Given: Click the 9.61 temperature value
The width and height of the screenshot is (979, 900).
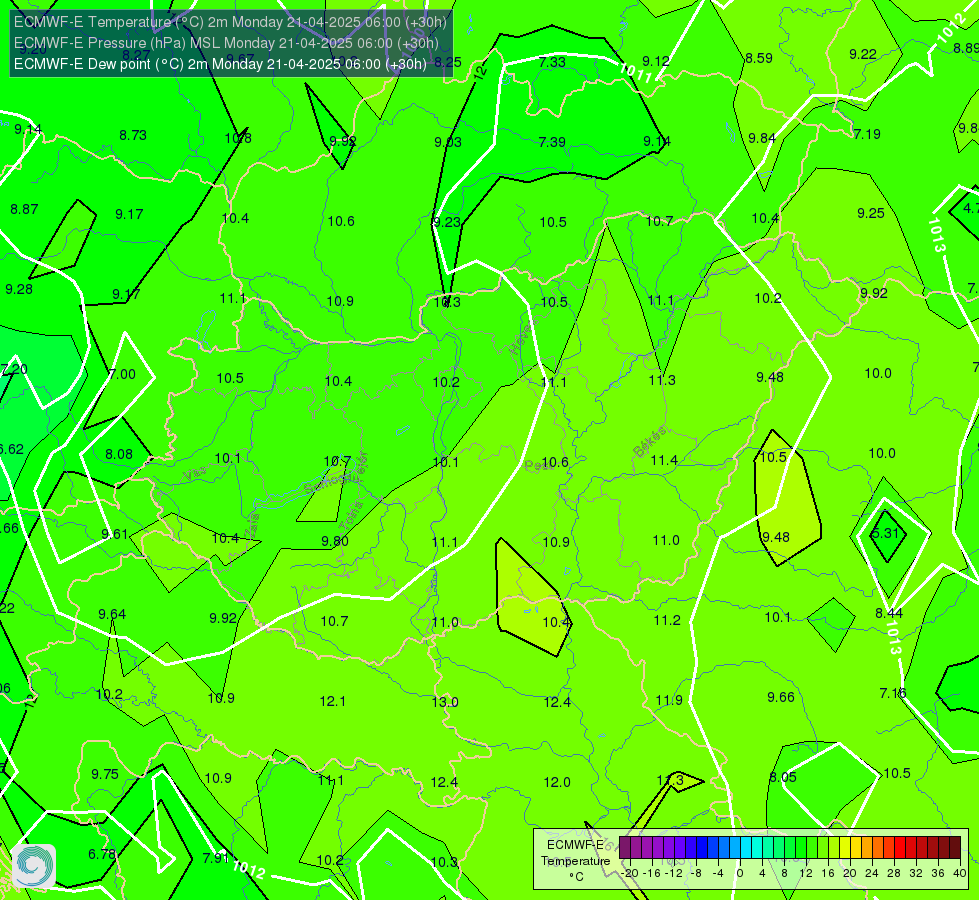Looking at the screenshot, I should (115, 534).
